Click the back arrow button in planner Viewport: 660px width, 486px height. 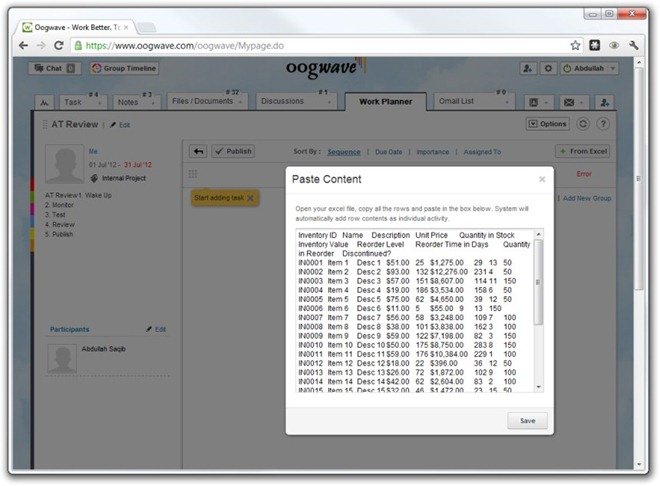tap(198, 151)
